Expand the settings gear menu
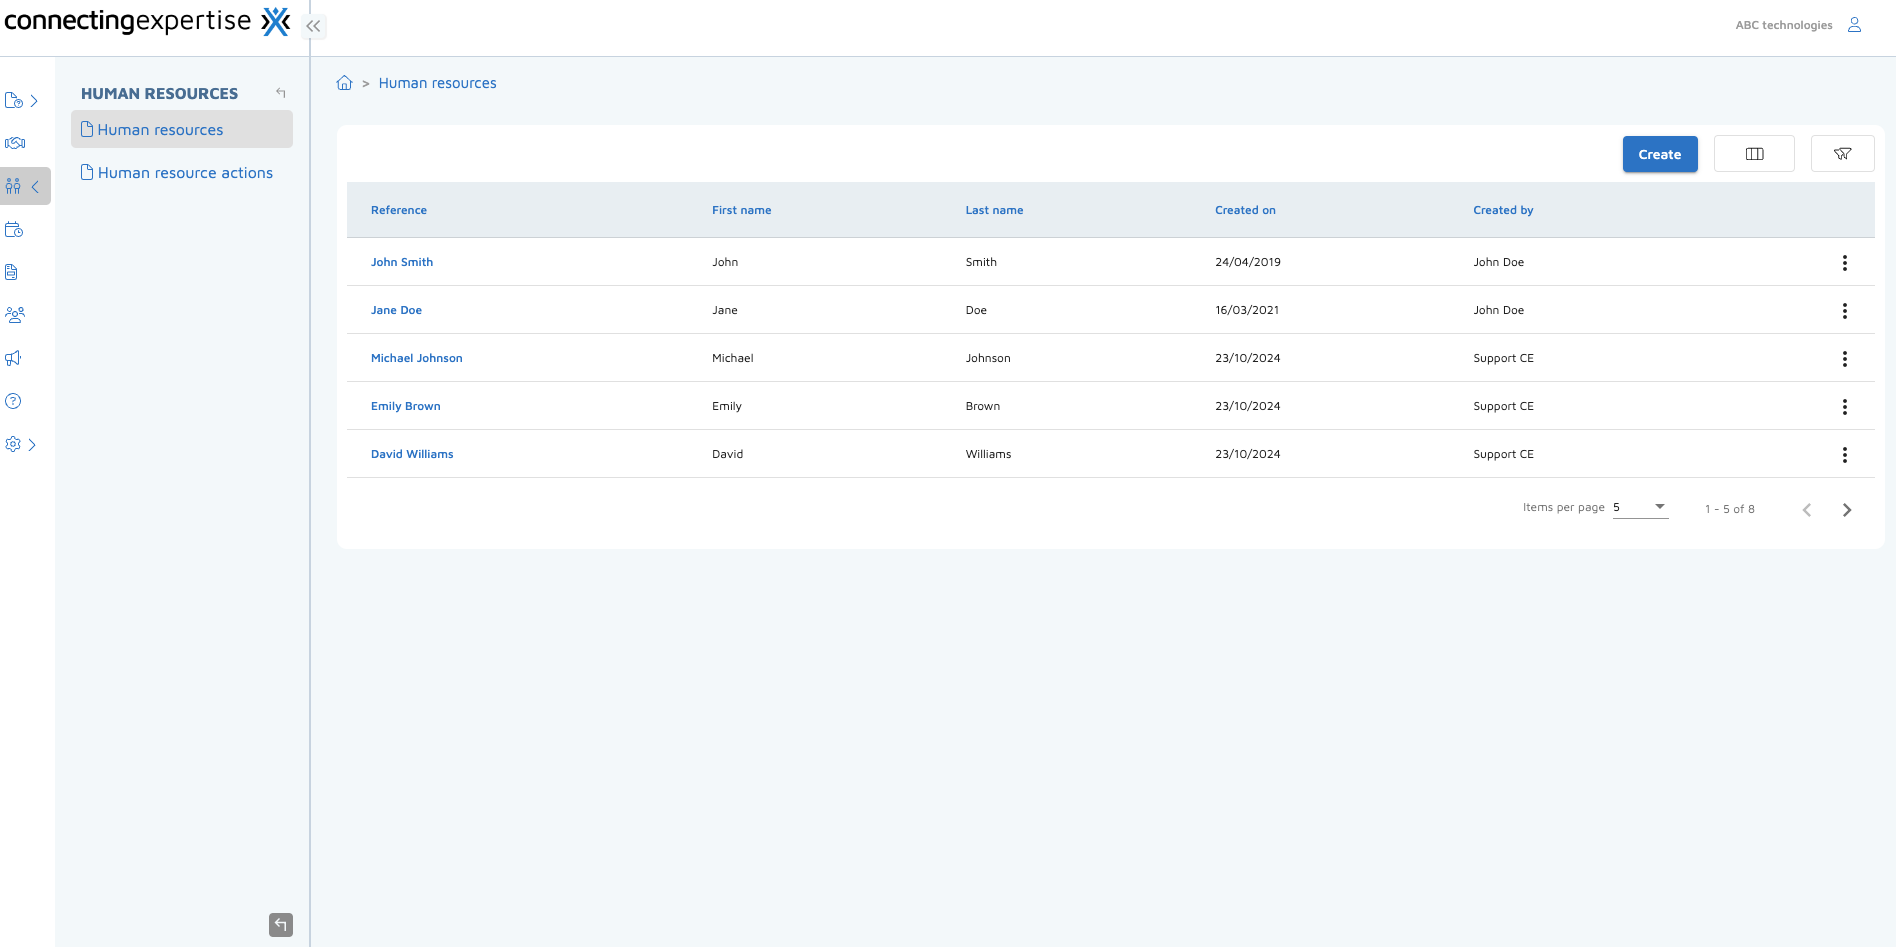 (x=21, y=444)
